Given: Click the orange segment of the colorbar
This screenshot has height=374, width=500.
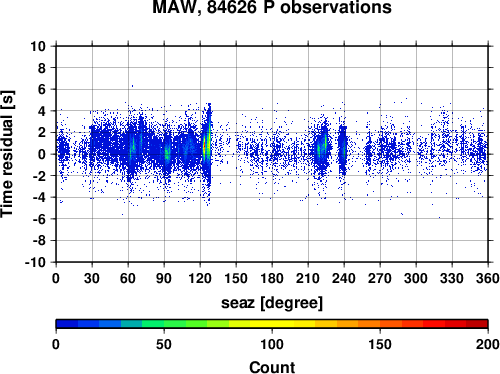Looking at the screenshot, I should click(369, 324).
